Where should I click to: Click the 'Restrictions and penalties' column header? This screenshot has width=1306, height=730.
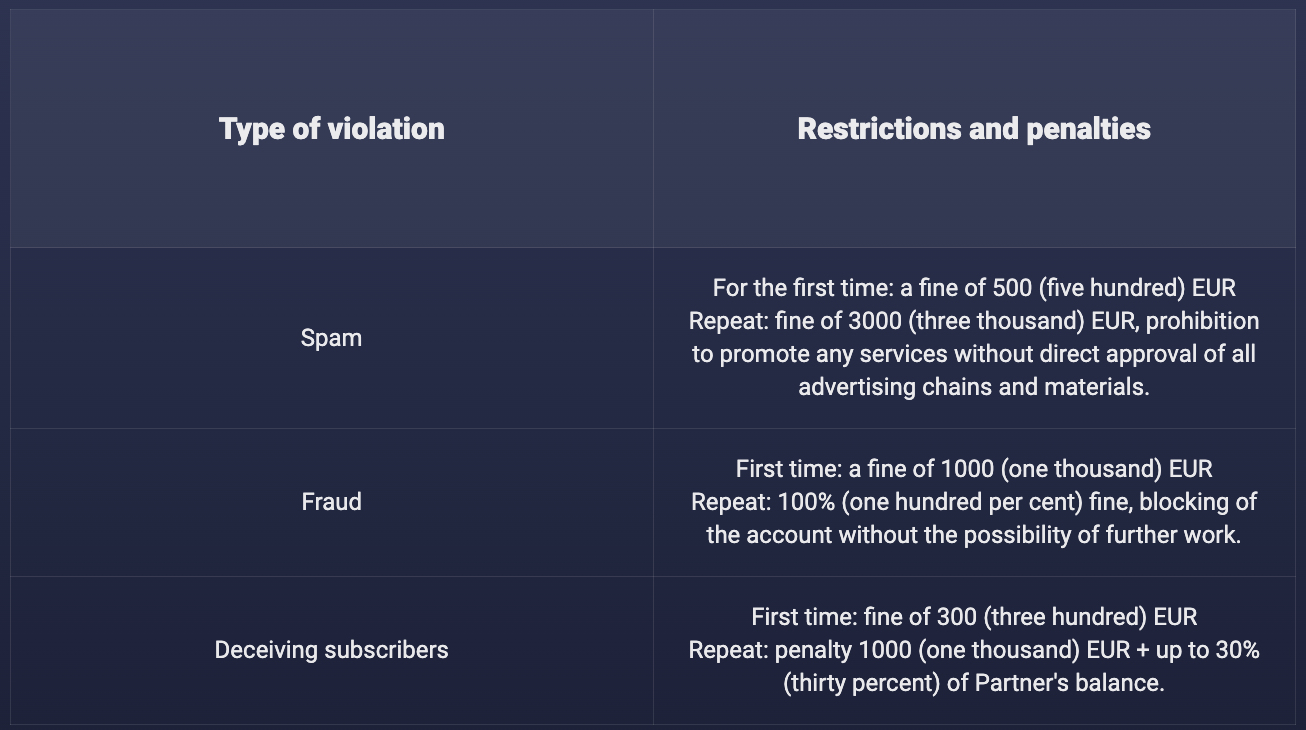tap(974, 129)
